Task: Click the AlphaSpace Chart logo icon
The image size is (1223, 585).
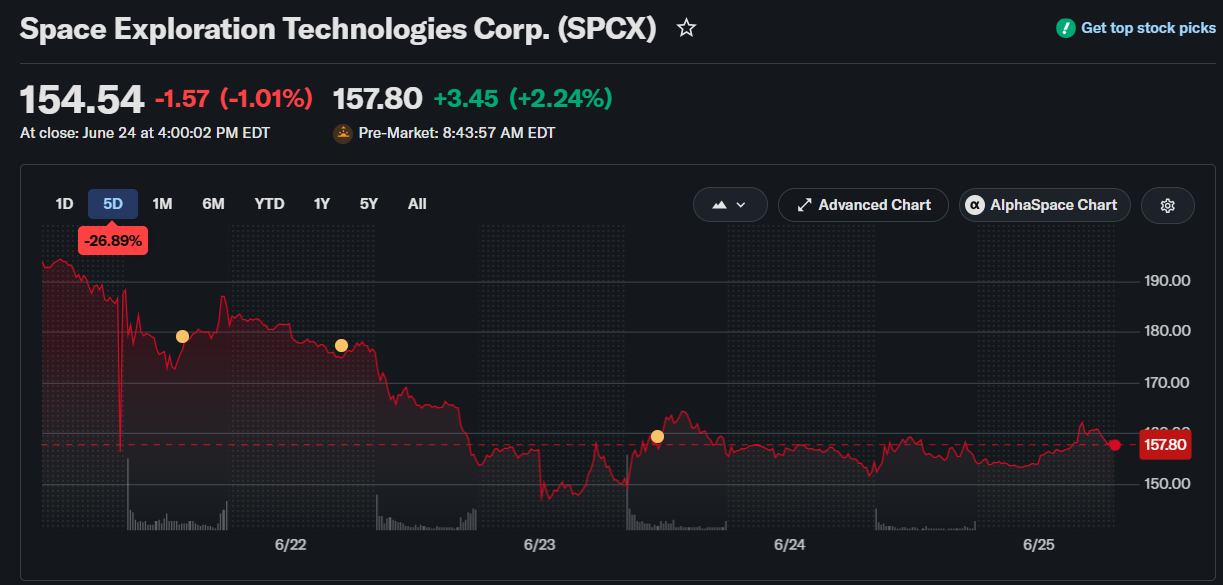Action: [974, 205]
